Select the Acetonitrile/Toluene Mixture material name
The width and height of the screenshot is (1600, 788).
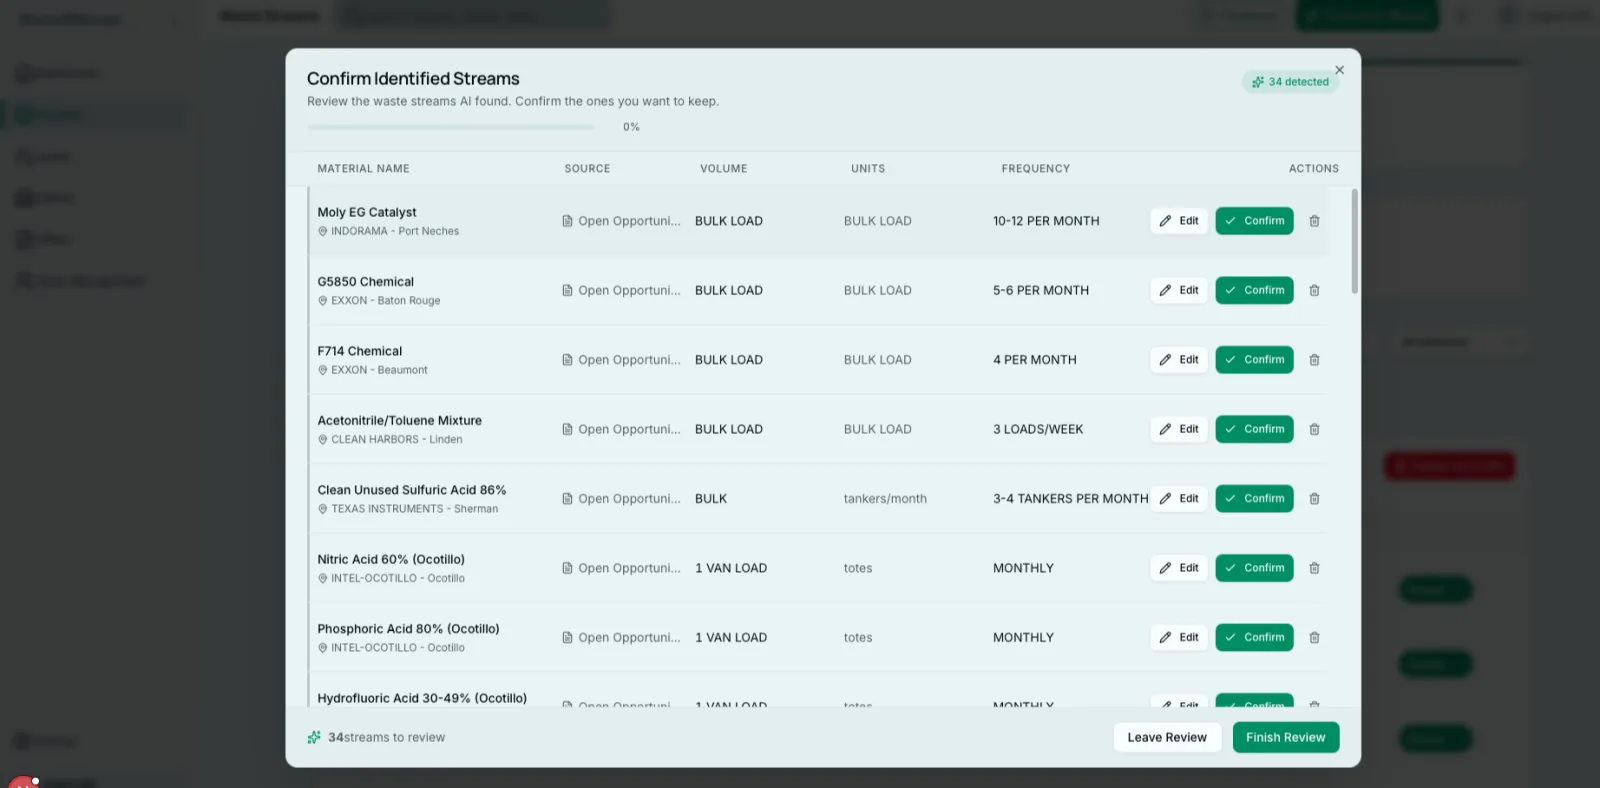[x=399, y=421]
